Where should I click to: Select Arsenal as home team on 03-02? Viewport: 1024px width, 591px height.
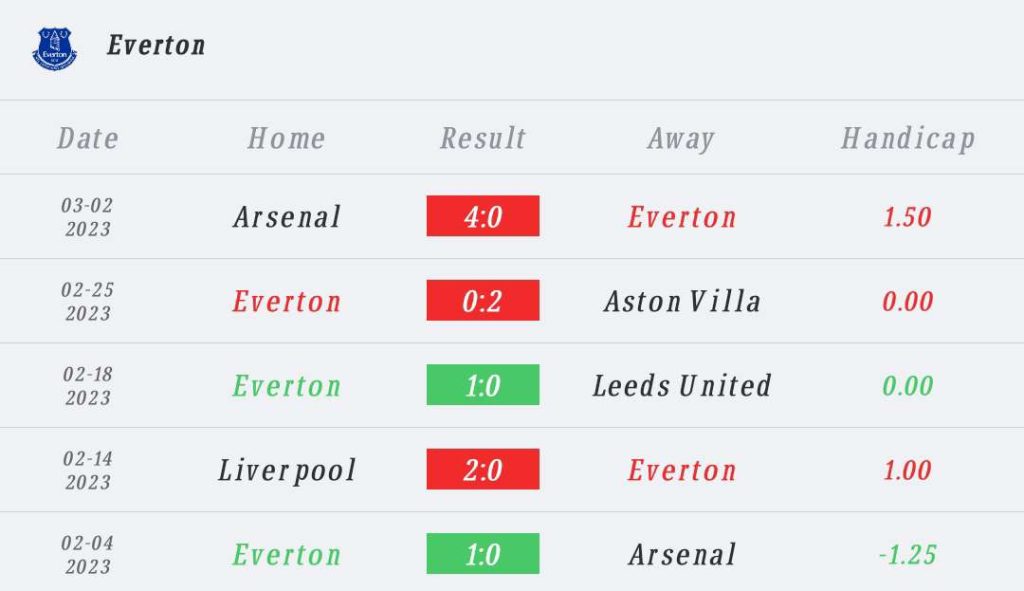click(287, 217)
